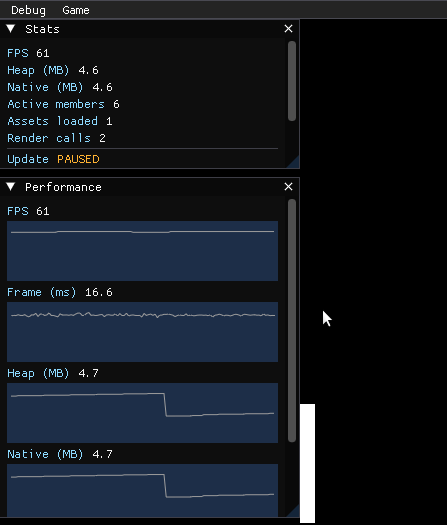
Task: Click the Heap (MB) 4.6 line
Action: click(53, 70)
